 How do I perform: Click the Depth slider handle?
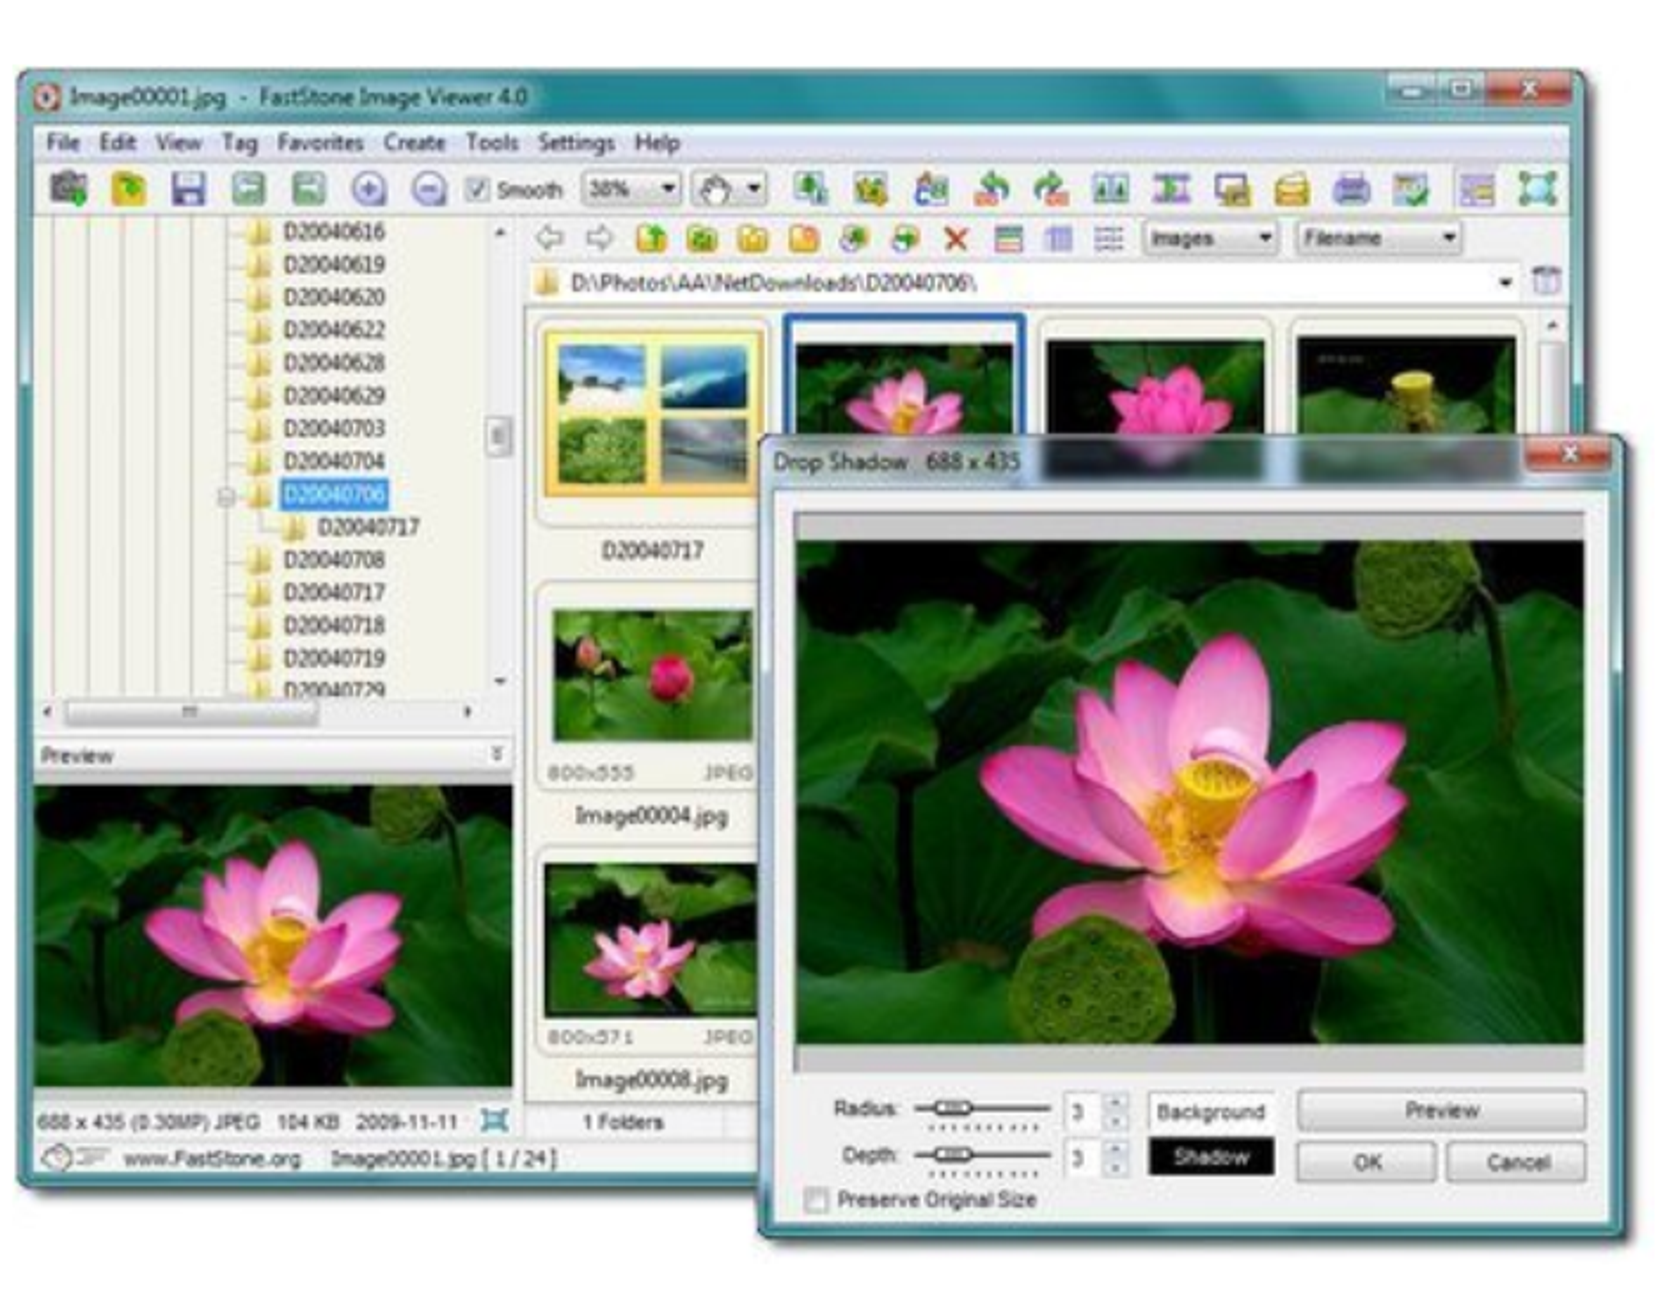pyautogui.click(x=952, y=1154)
